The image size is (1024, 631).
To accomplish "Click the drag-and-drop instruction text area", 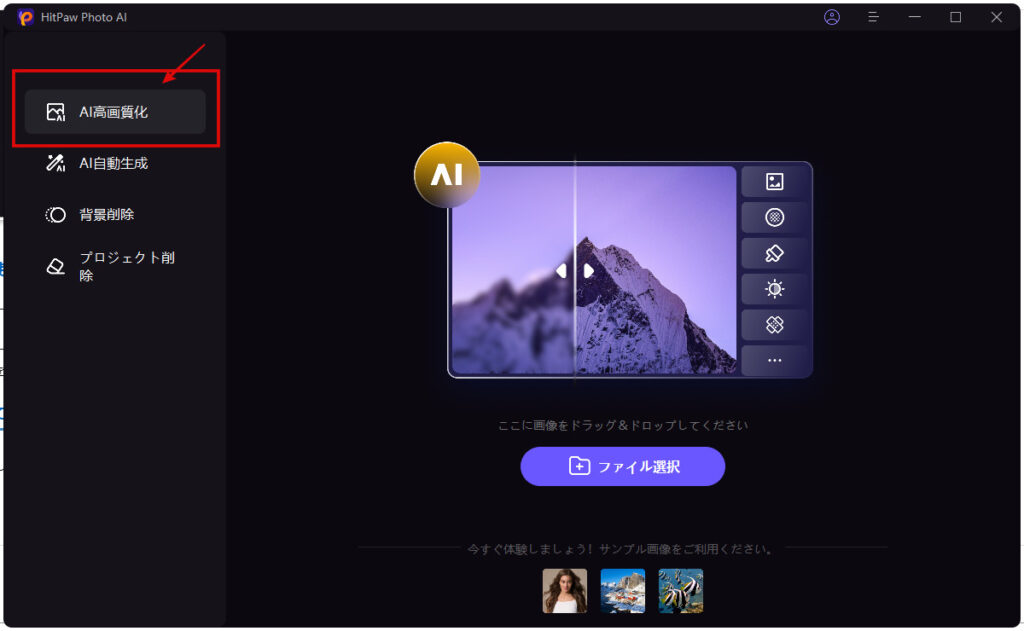I will click(622, 424).
